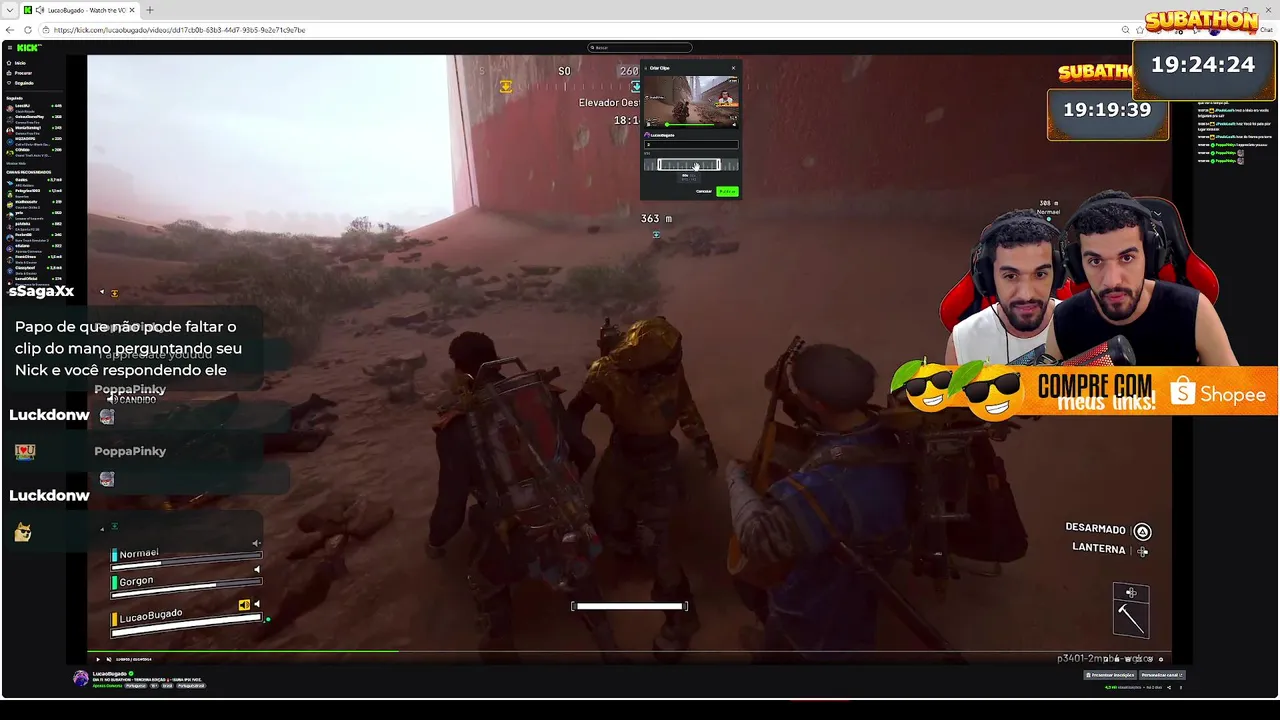The image size is (1280, 720).
Task: Open Pelegrino recommended channel
Action: coord(35,192)
